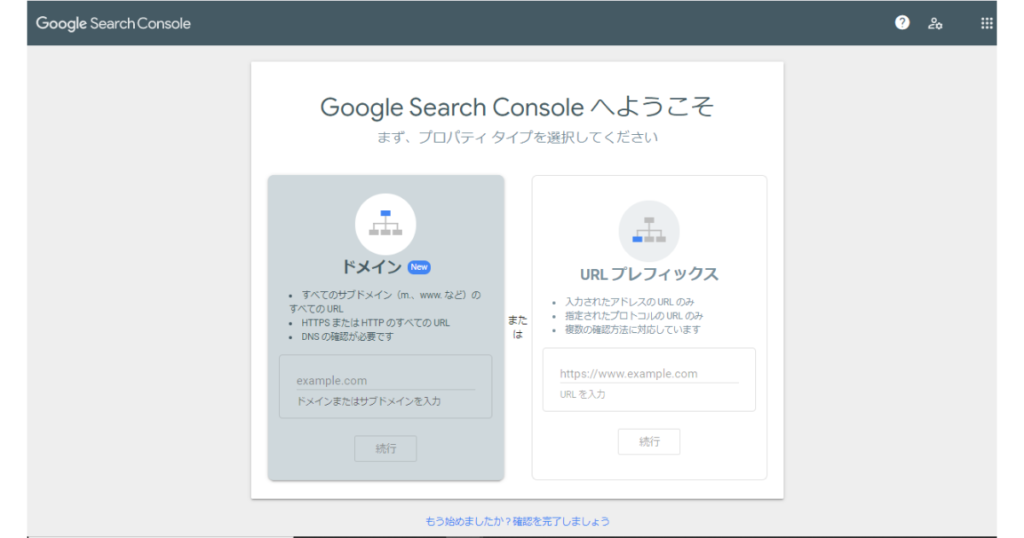Click the 入力されたアドレスの URL のみ bullet
Image resolution: width=1024 pixels, height=538 pixels.
pyautogui.click(x=630, y=302)
